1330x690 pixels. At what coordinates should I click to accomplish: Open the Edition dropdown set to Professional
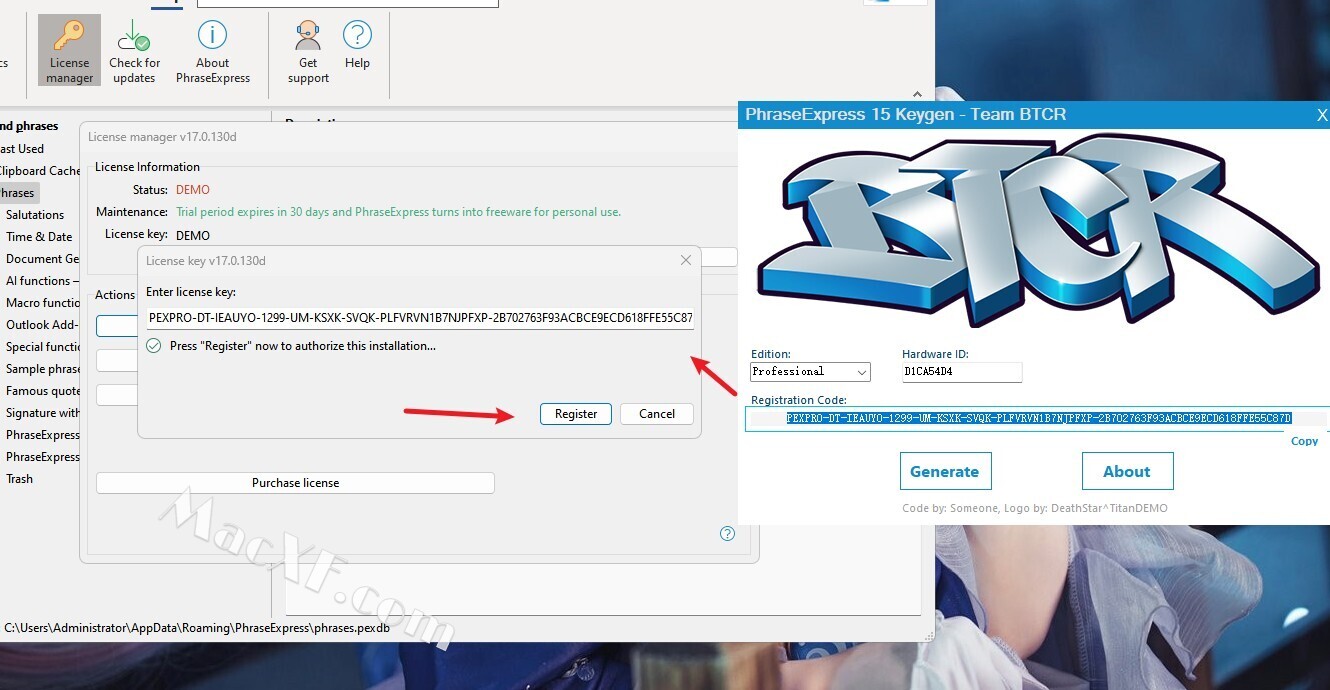810,371
